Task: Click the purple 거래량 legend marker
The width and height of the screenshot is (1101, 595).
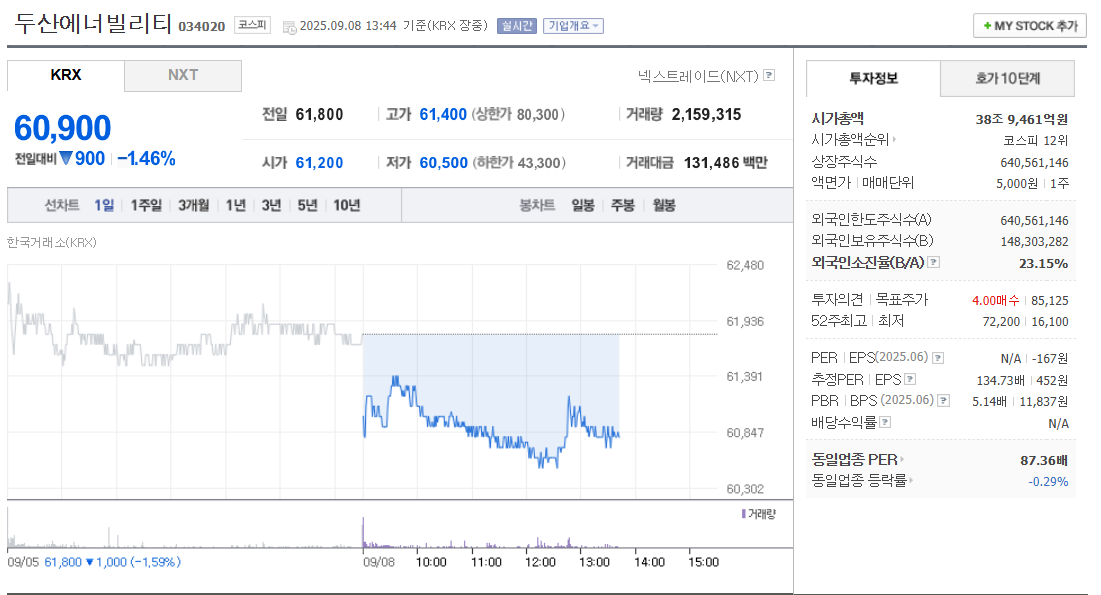Action: [x=744, y=514]
